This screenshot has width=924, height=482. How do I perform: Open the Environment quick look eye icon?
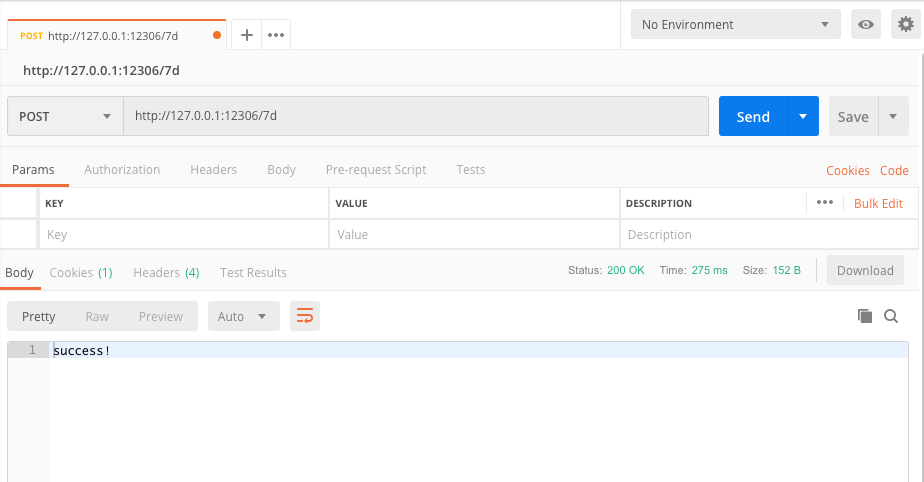(866, 24)
